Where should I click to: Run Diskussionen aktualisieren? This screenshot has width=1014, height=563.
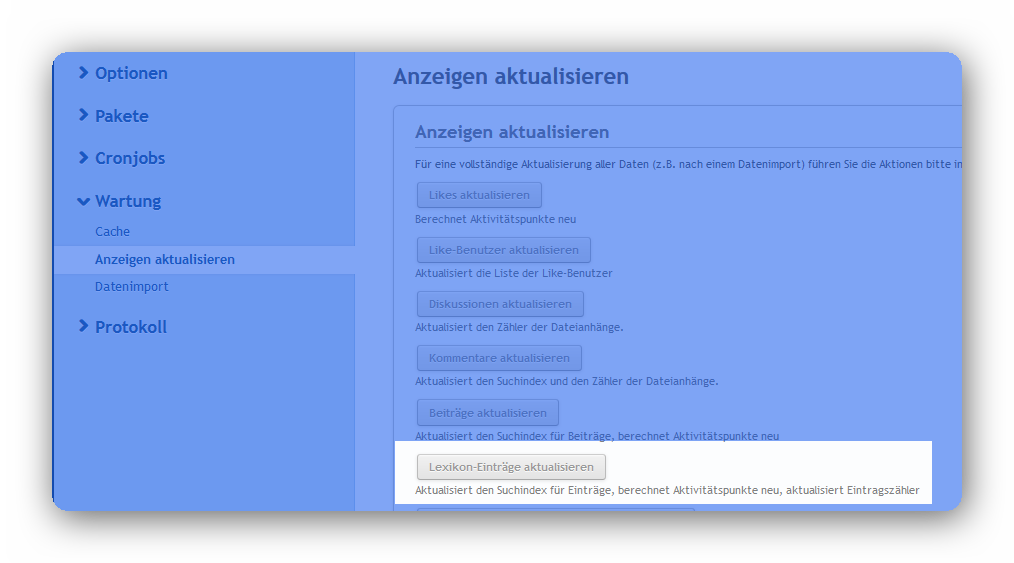500,304
